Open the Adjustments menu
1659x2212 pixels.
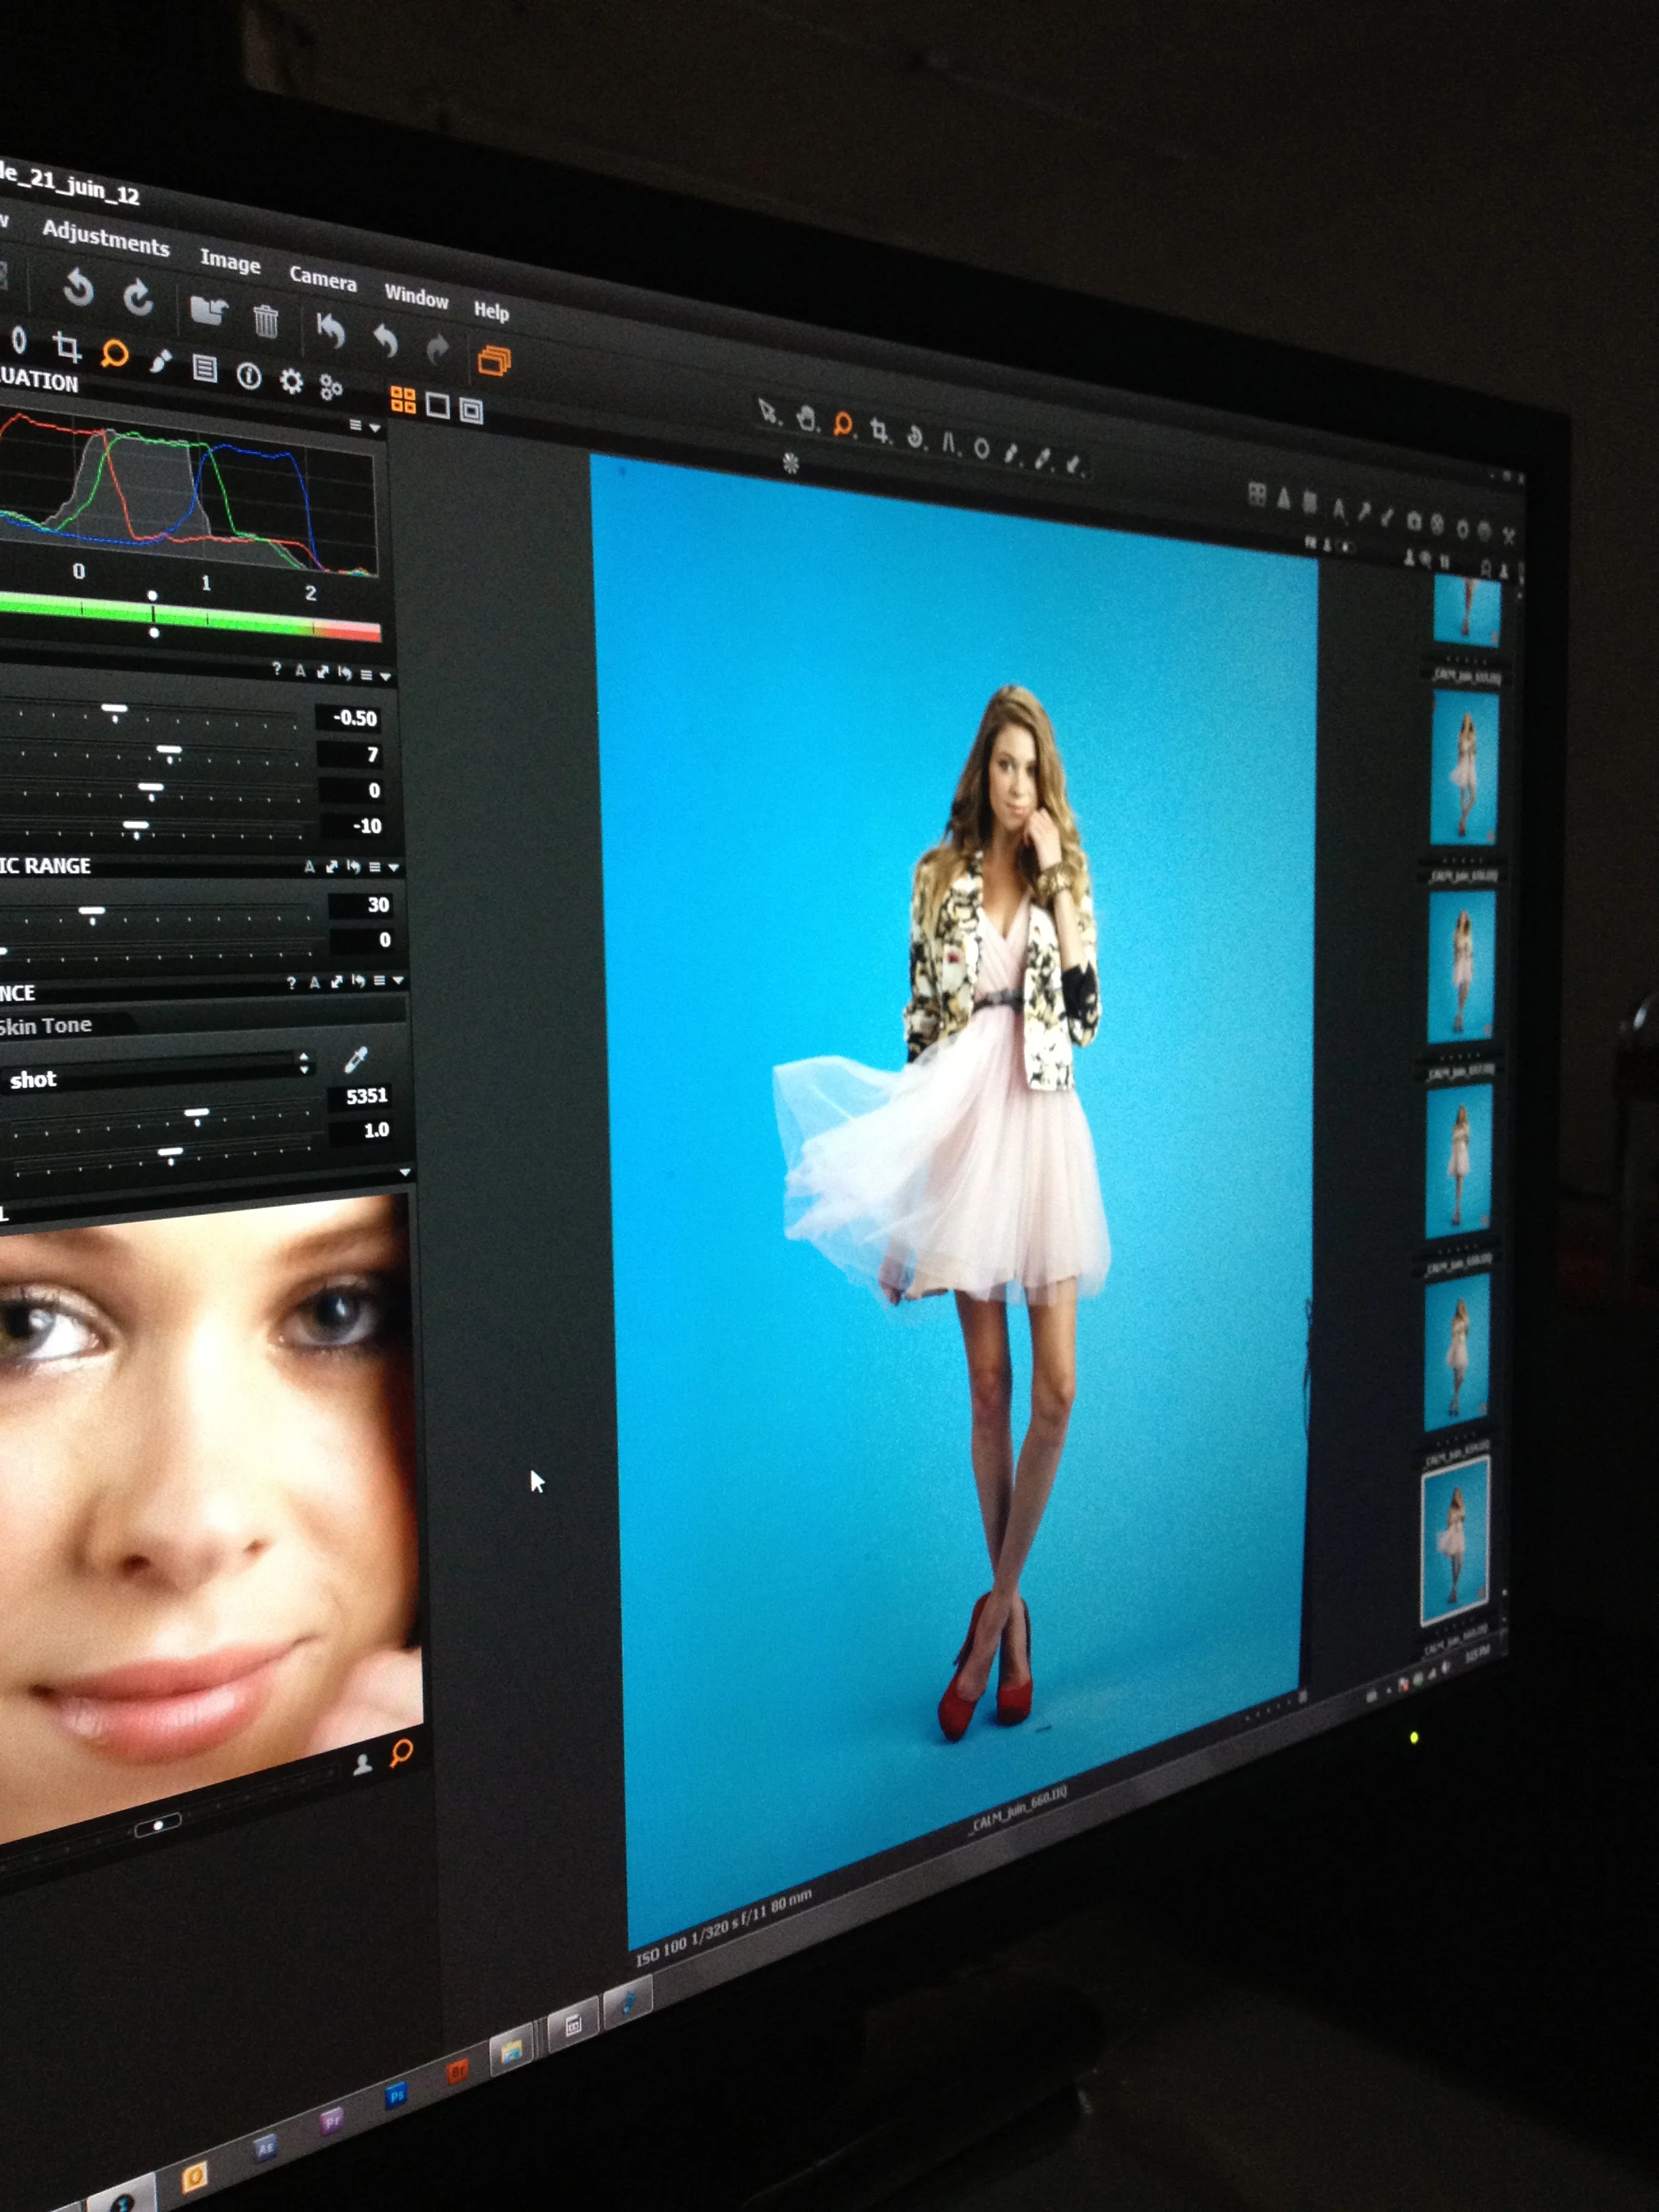click(x=105, y=239)
